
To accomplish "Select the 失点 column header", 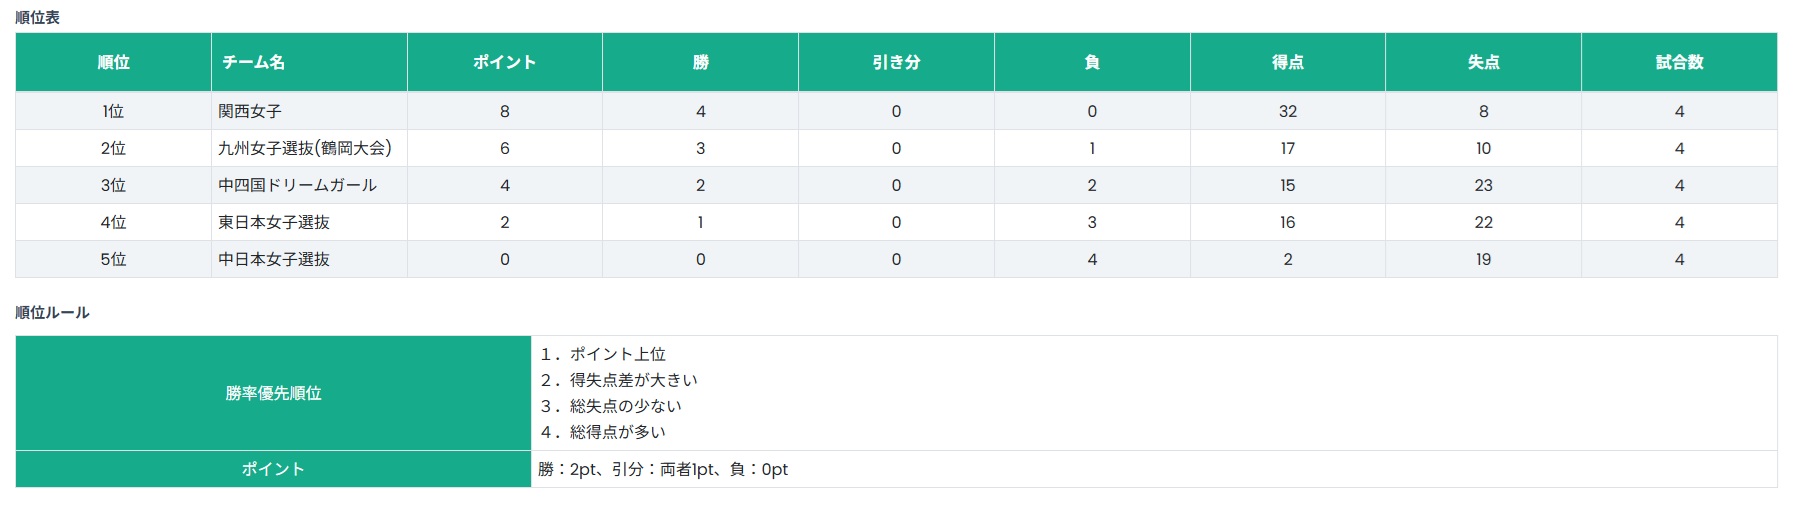I will [x=1483, y=62].
